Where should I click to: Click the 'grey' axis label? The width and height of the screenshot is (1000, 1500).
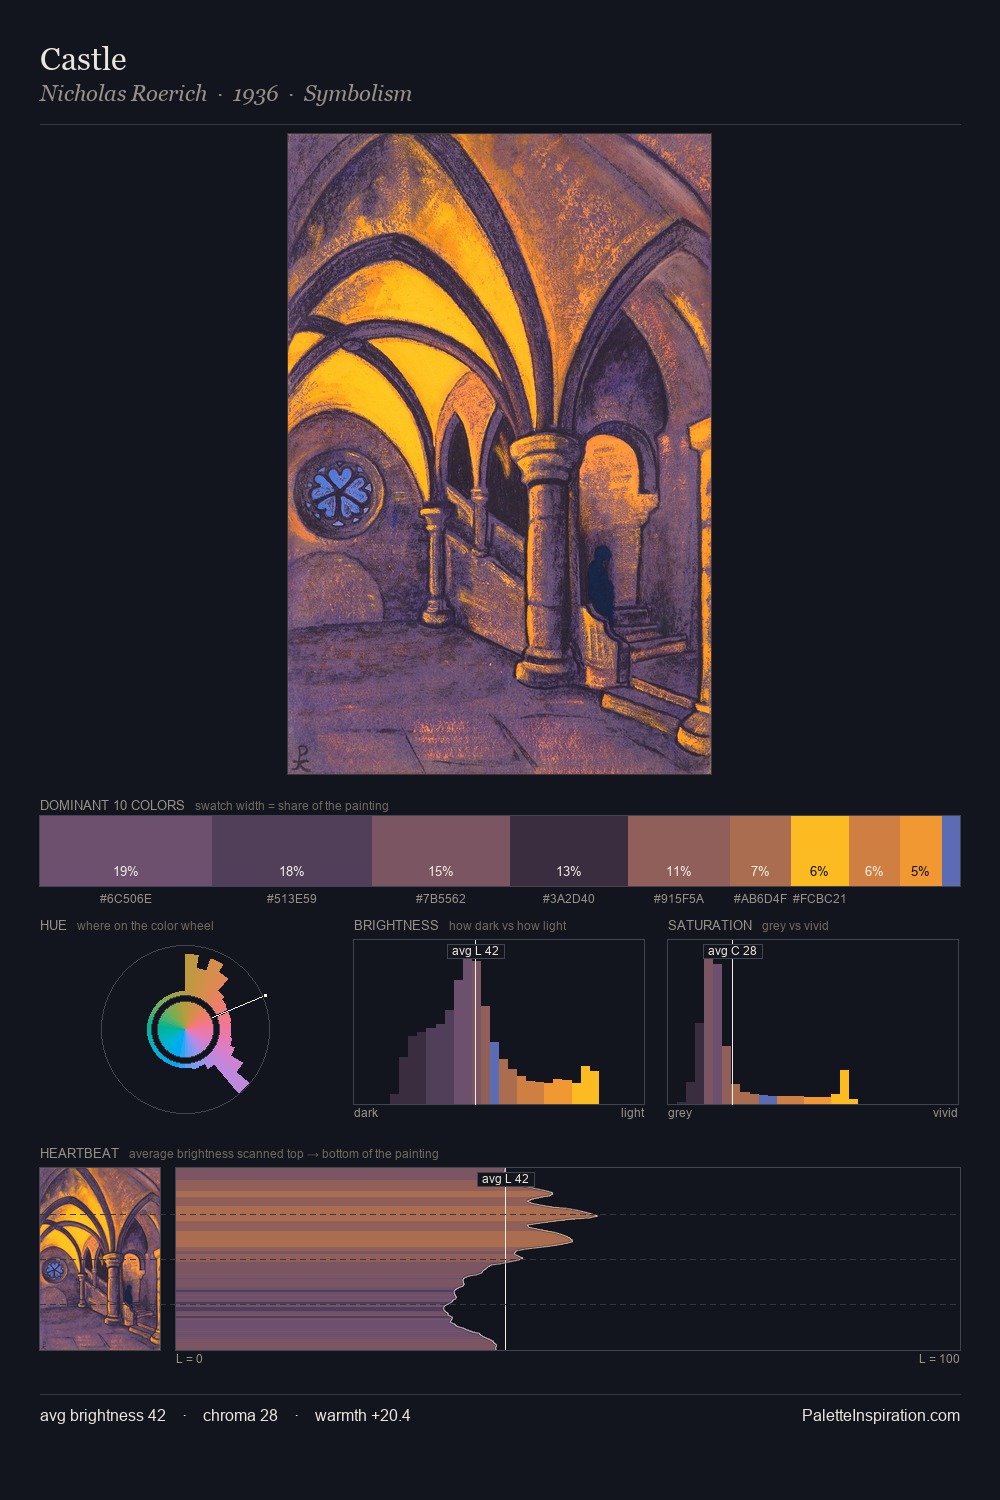point(680,1113)
